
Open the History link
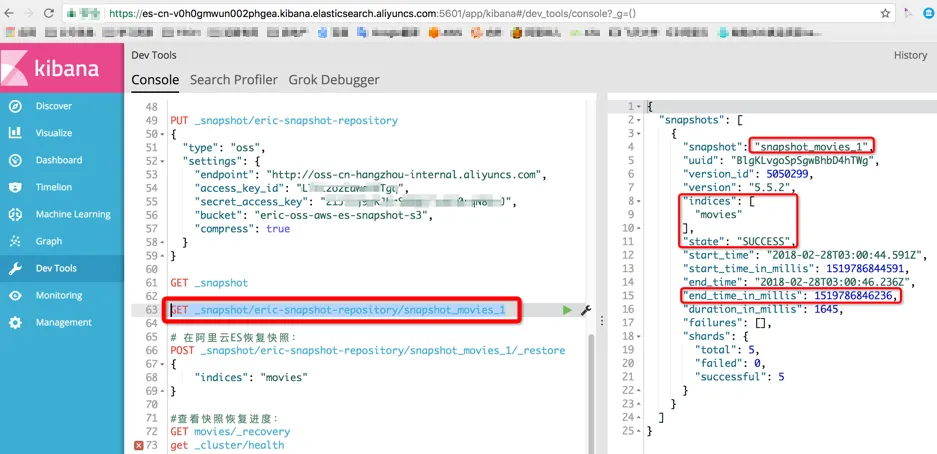point(910,55)
